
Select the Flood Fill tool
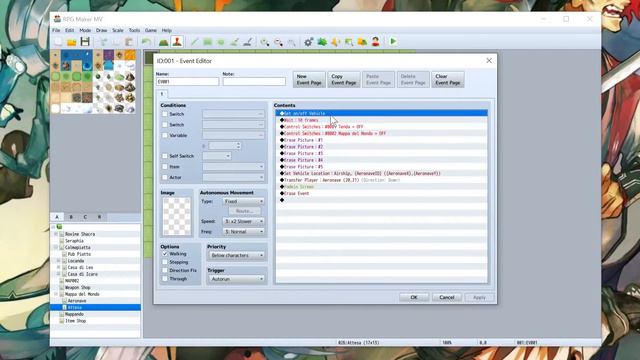[234, 42]
